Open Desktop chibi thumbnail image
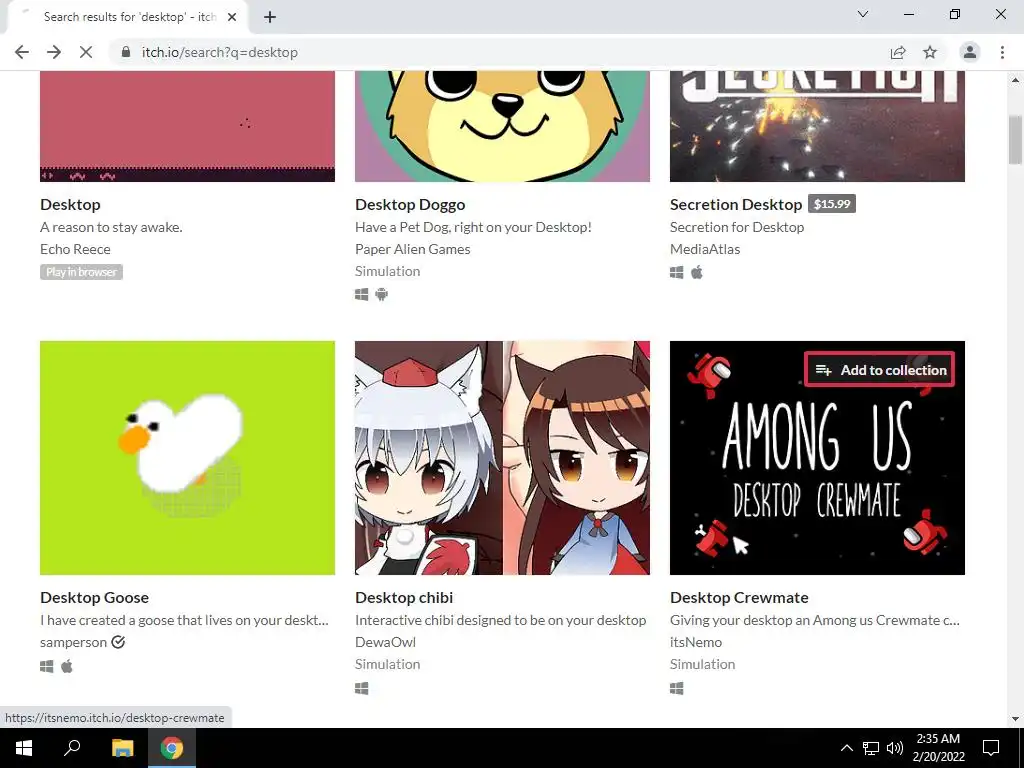This screenshot has height=768, width=1024. point(502,458)
